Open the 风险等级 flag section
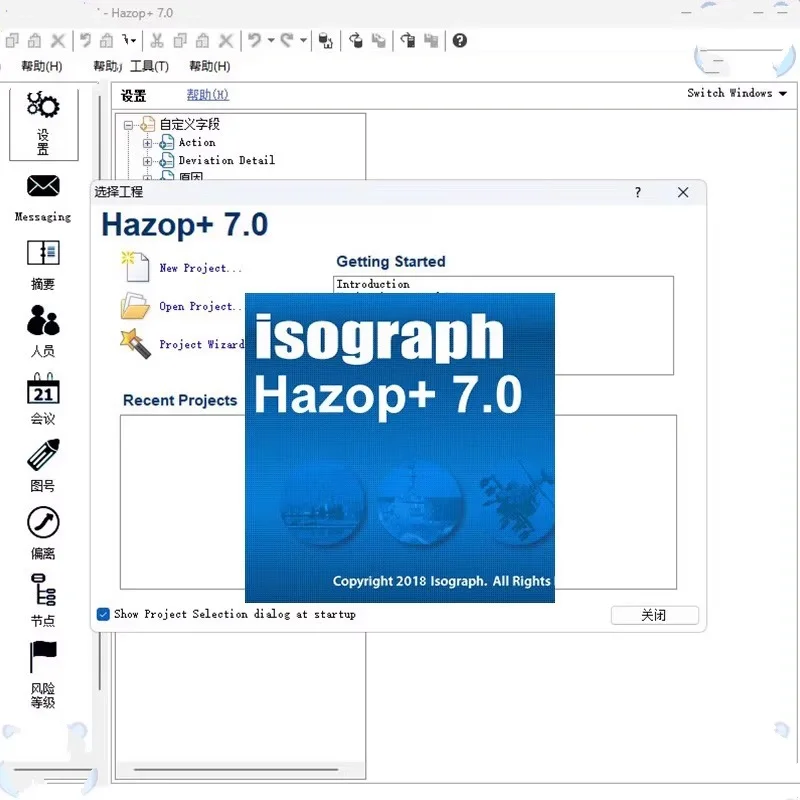Image resolution: width=800 pixels, height=800 pixels. tap(43, 674)
